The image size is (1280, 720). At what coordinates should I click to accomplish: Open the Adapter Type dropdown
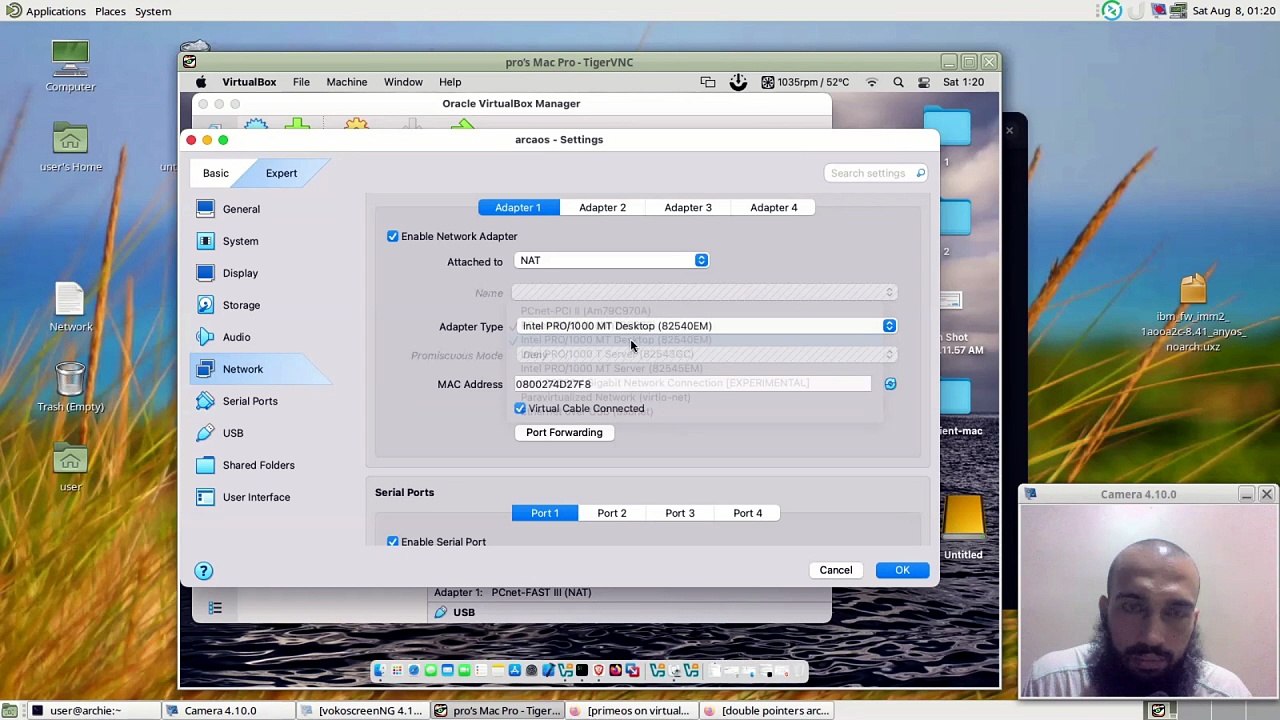[706, 326]
